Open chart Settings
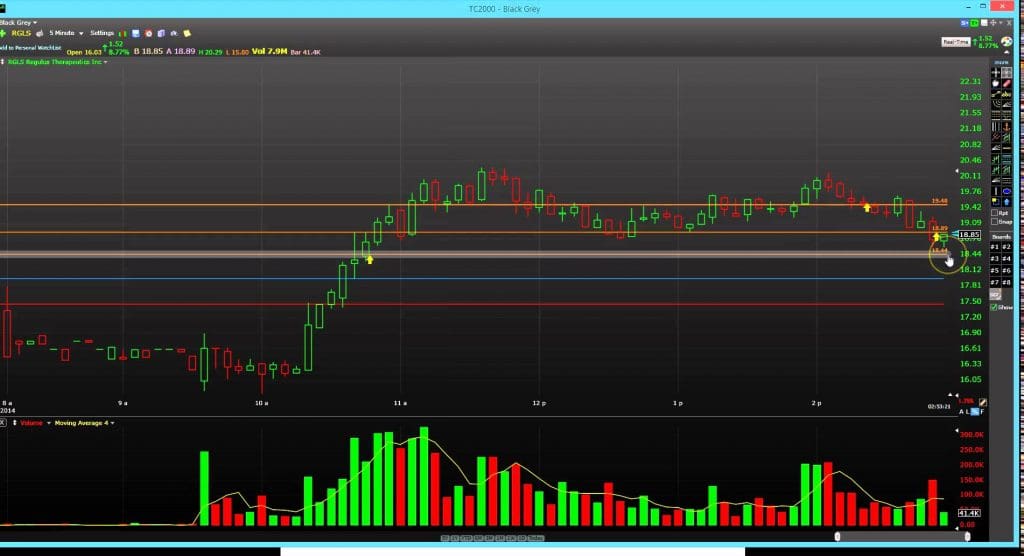1024x556 pixels. pos(102,33)
